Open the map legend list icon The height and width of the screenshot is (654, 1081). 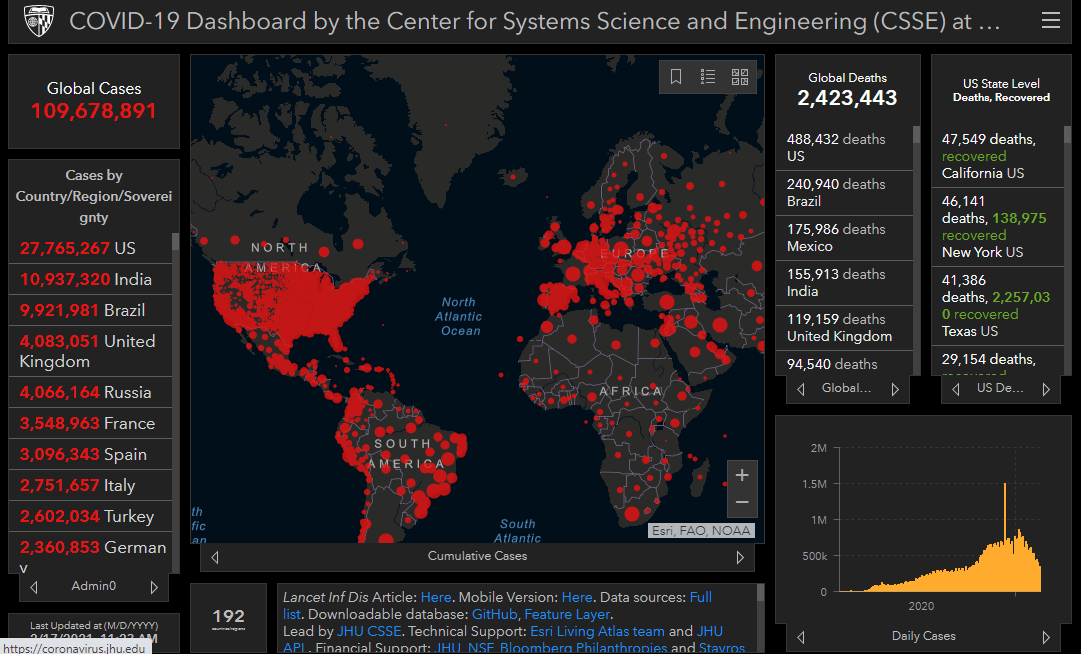[708, 76]
